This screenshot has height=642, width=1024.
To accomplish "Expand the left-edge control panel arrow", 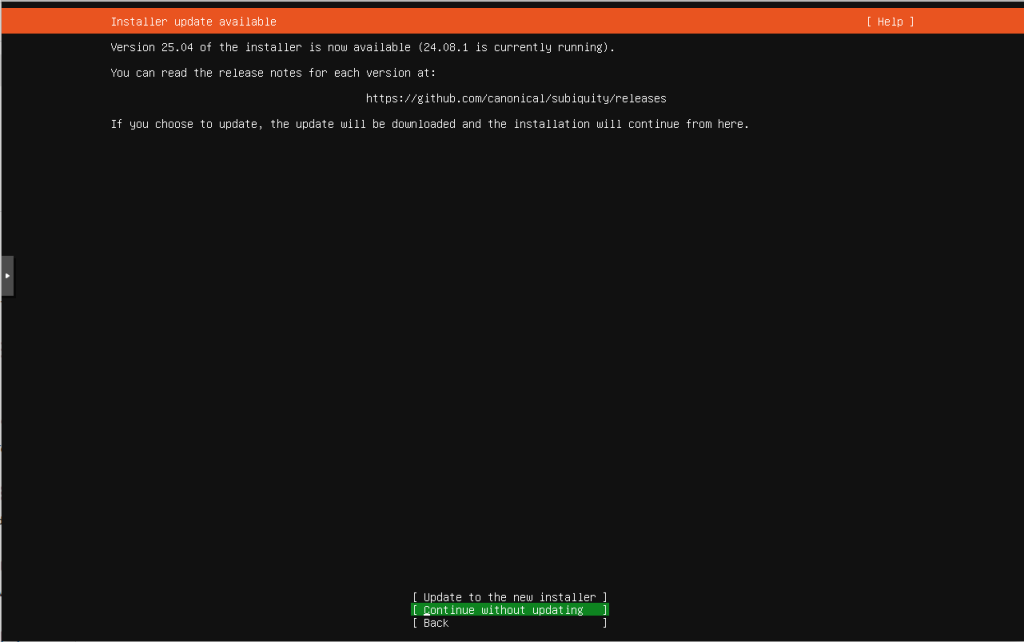I will click(x=7, y=274).
